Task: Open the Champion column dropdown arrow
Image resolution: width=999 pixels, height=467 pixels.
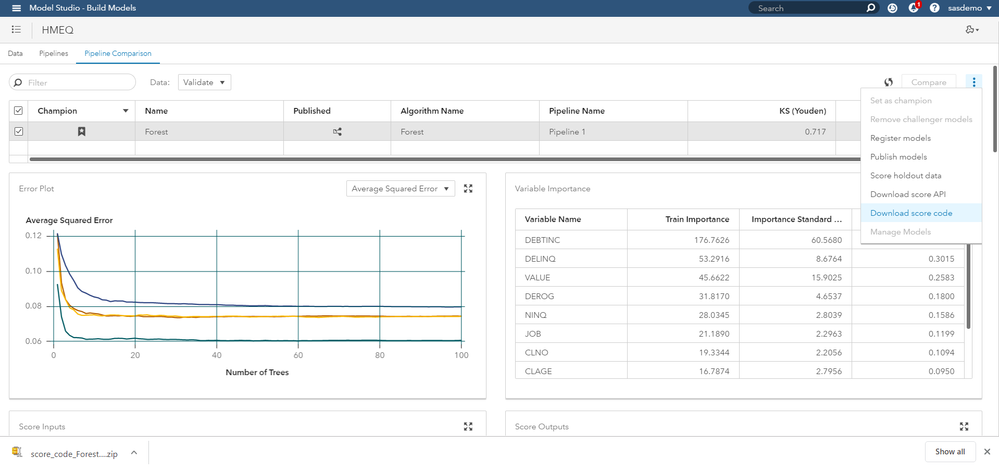Action: [x=125, y=111]
